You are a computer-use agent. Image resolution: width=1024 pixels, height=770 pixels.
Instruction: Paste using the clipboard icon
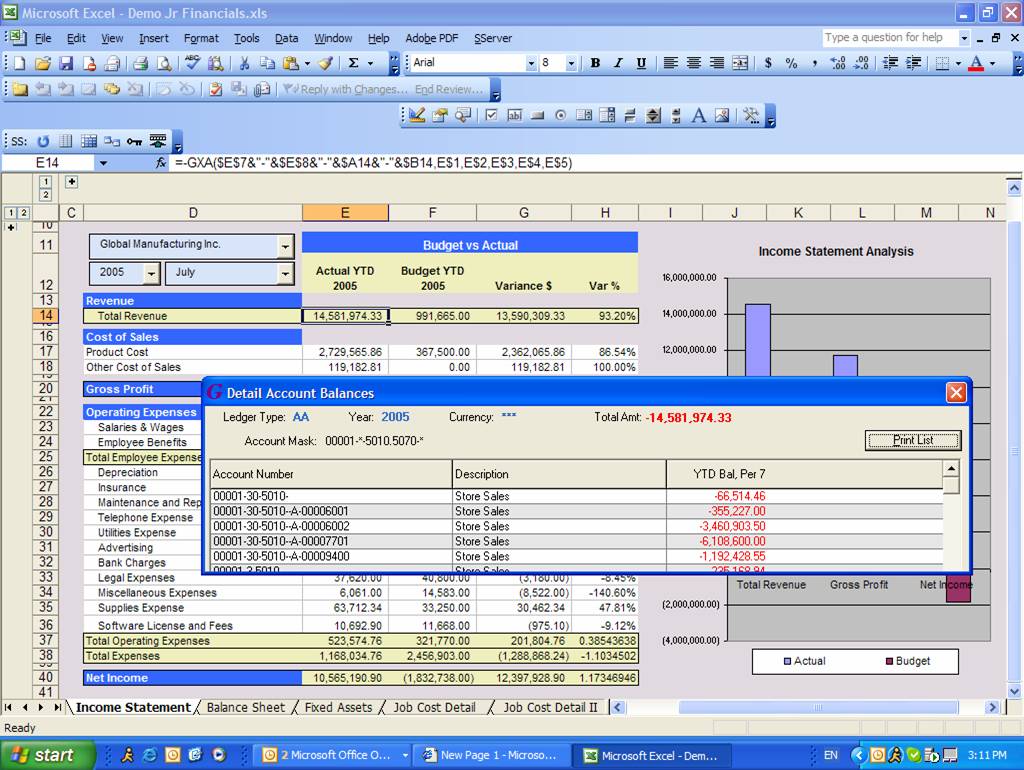[x=291, y=63]
